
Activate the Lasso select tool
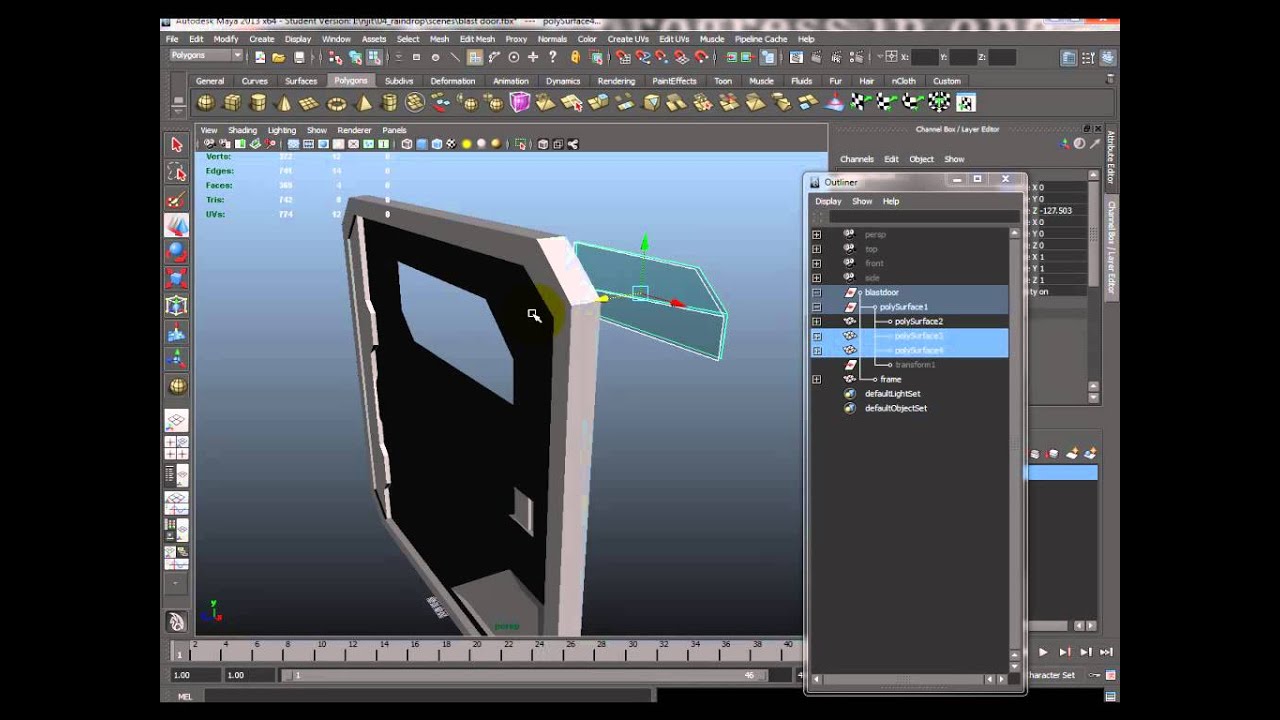click(177, 172)
